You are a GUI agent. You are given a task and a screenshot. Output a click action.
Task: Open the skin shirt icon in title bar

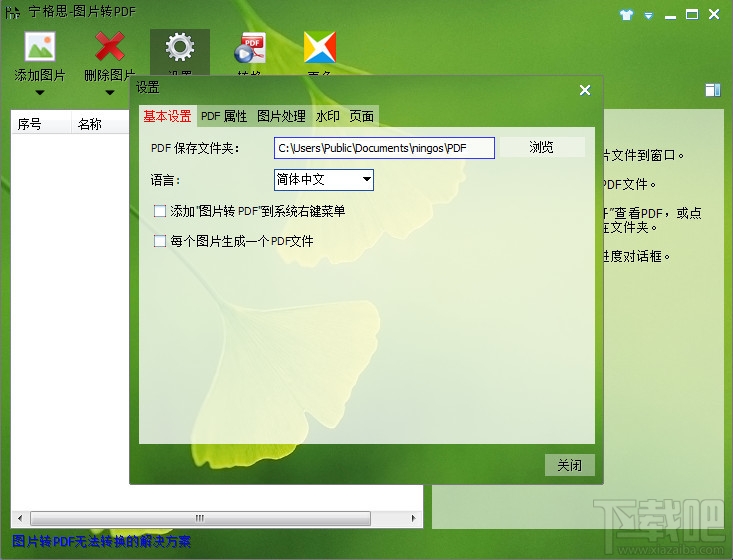click(x=626, y=15)
